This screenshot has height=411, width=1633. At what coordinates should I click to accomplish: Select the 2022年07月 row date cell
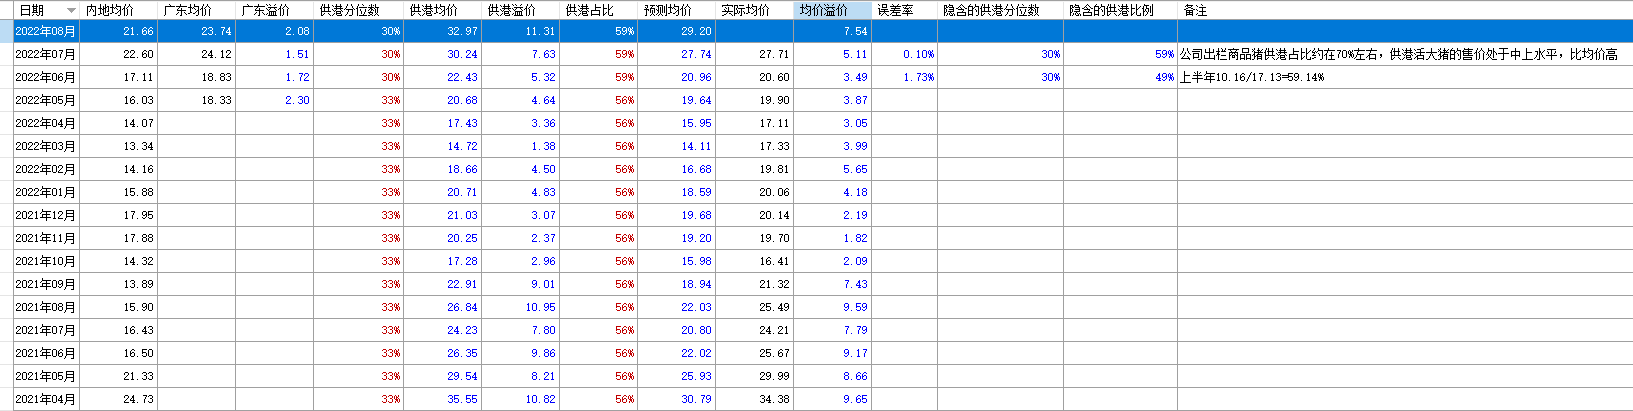[46, 54]
